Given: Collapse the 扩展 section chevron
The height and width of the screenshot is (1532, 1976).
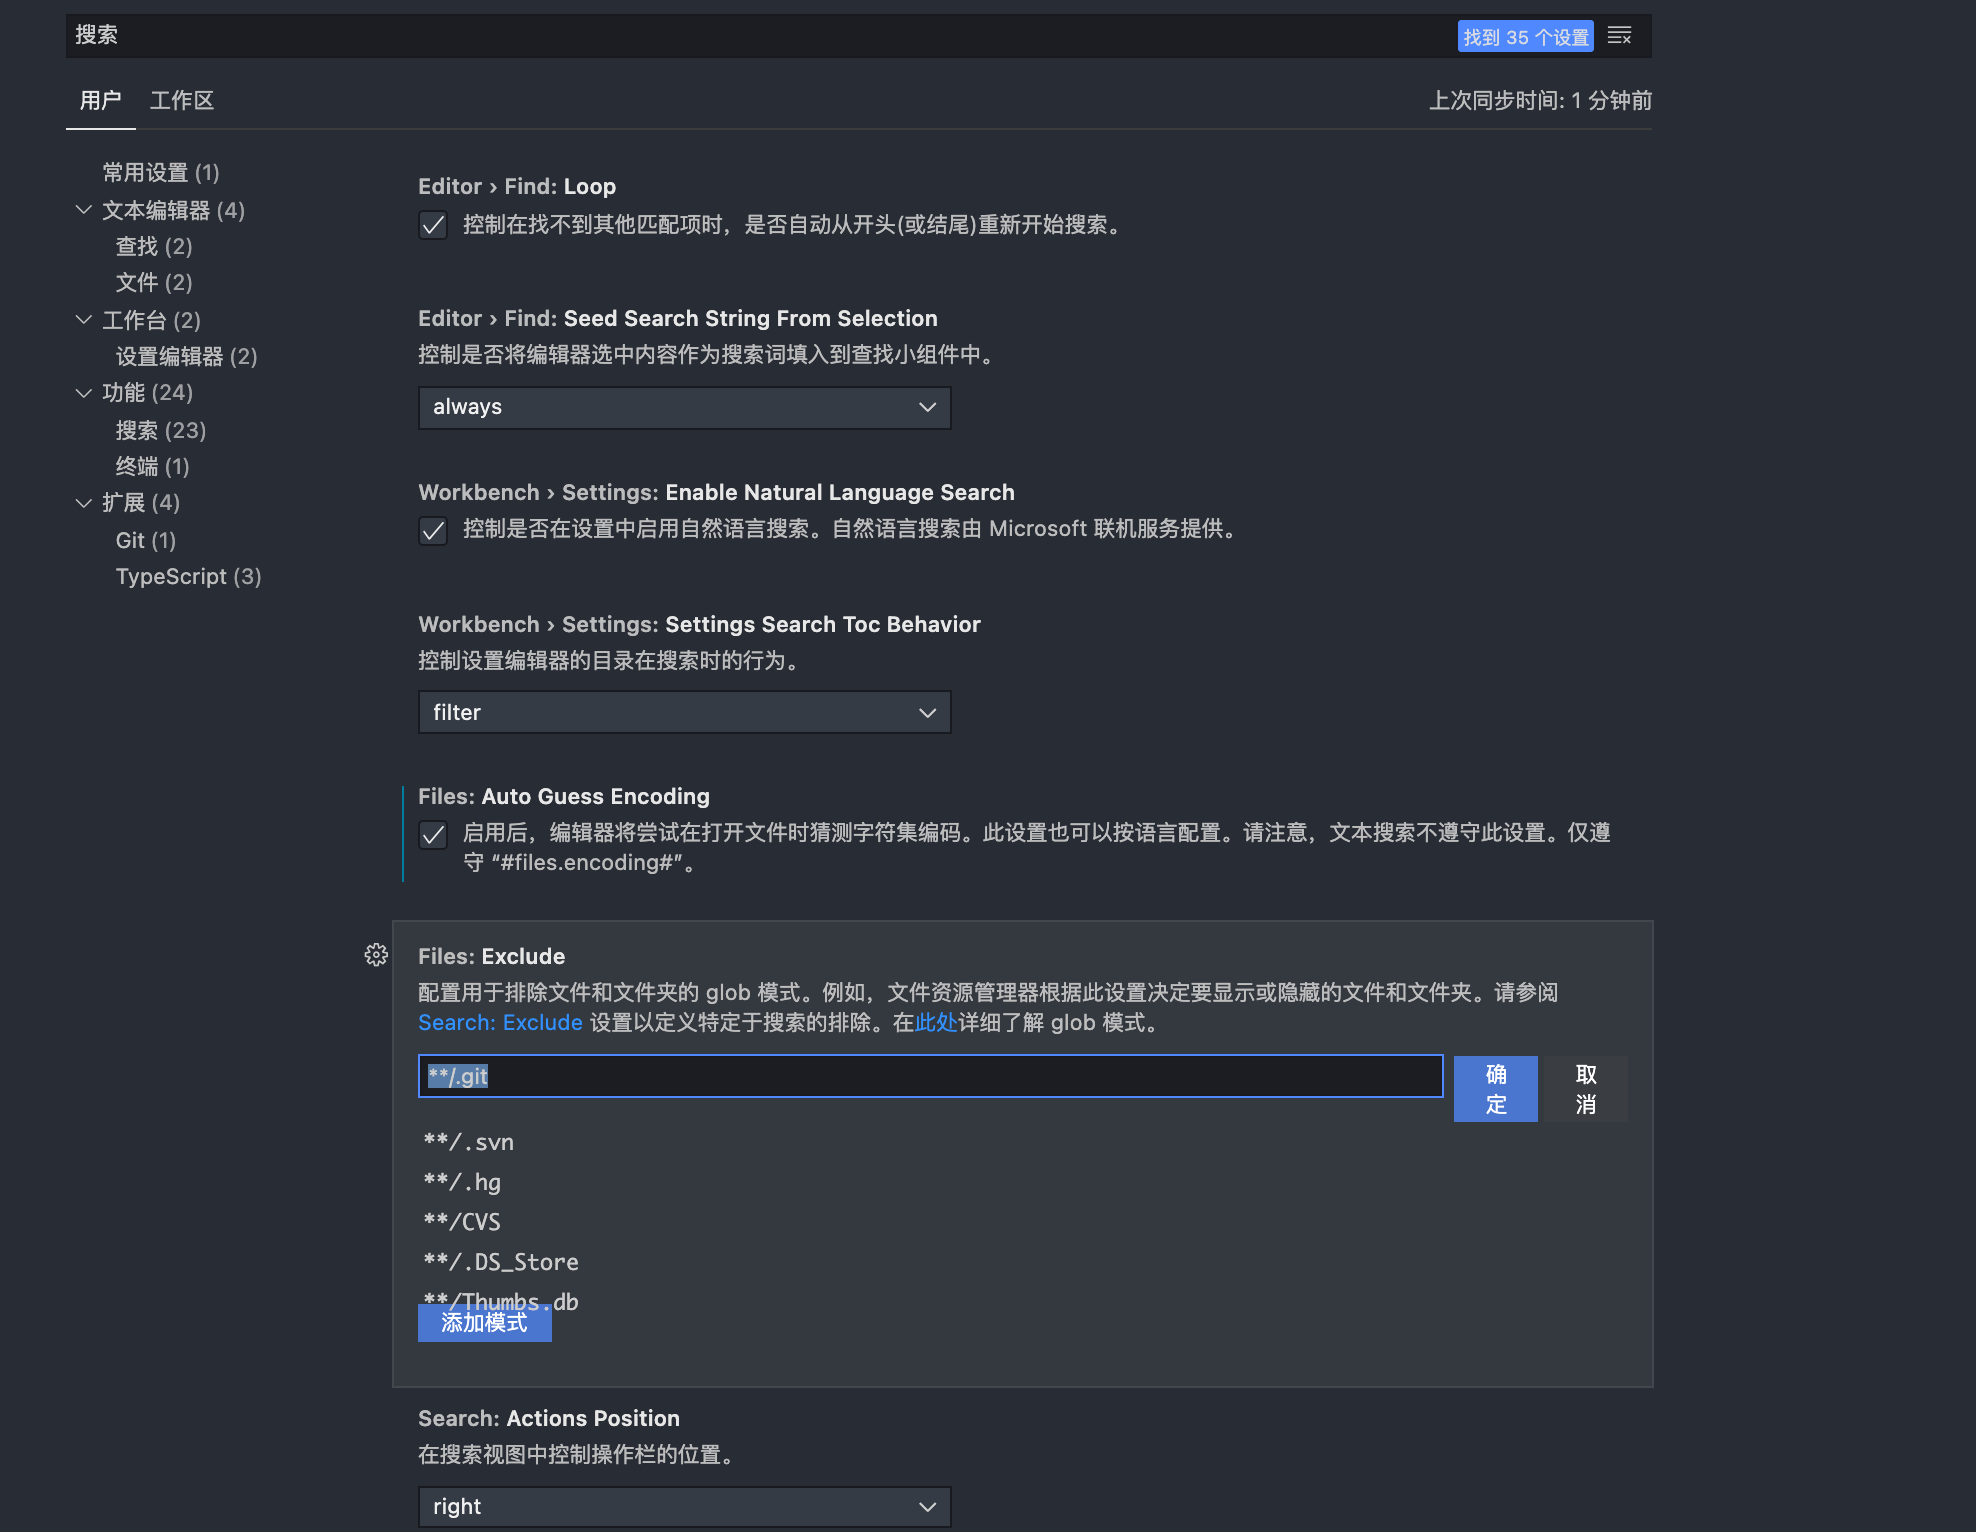Looking at the screenshot, I should (x=84, y=503).
